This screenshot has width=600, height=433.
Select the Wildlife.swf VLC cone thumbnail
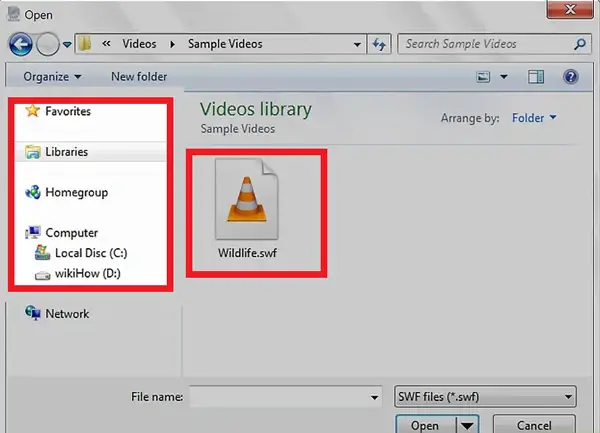pyautogui.click(x=247, y=199)
